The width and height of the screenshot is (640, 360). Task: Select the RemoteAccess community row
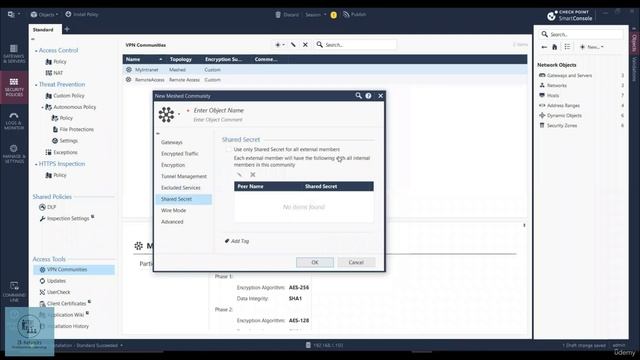coord(324,80)
